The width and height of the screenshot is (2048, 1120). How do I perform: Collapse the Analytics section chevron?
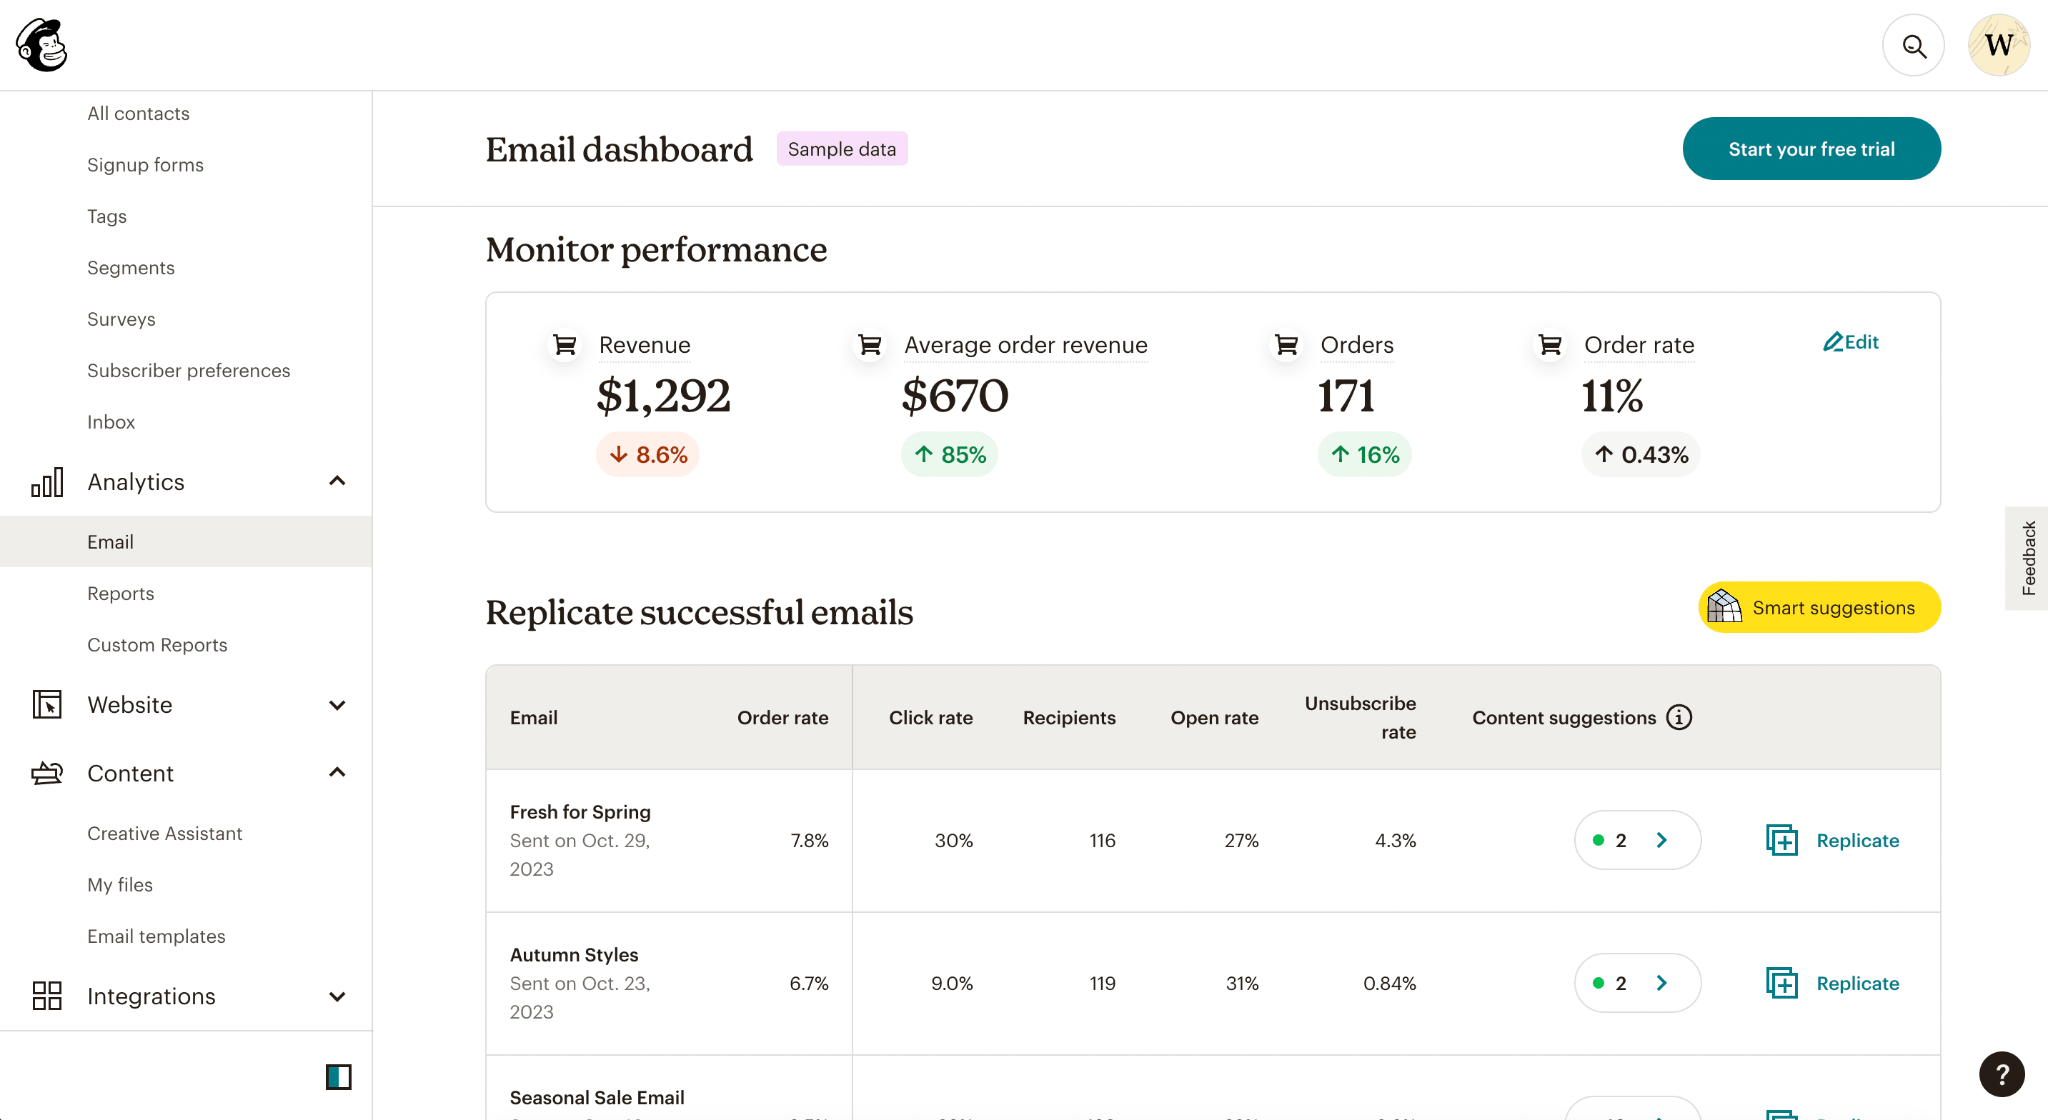point(337,481)
